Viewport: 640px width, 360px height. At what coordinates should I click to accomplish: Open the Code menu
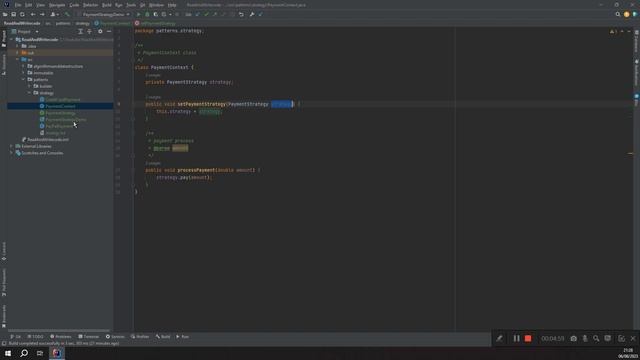[74, 5]
